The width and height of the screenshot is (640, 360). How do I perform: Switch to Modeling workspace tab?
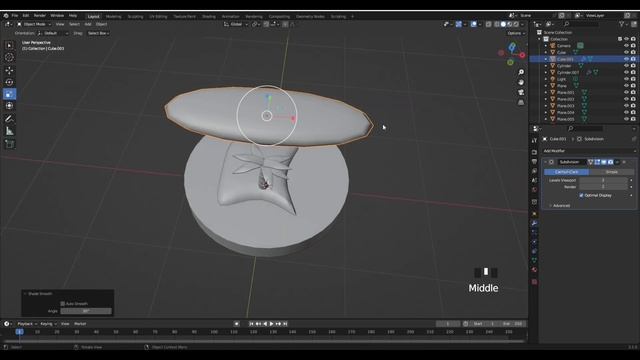coord(113,17)
